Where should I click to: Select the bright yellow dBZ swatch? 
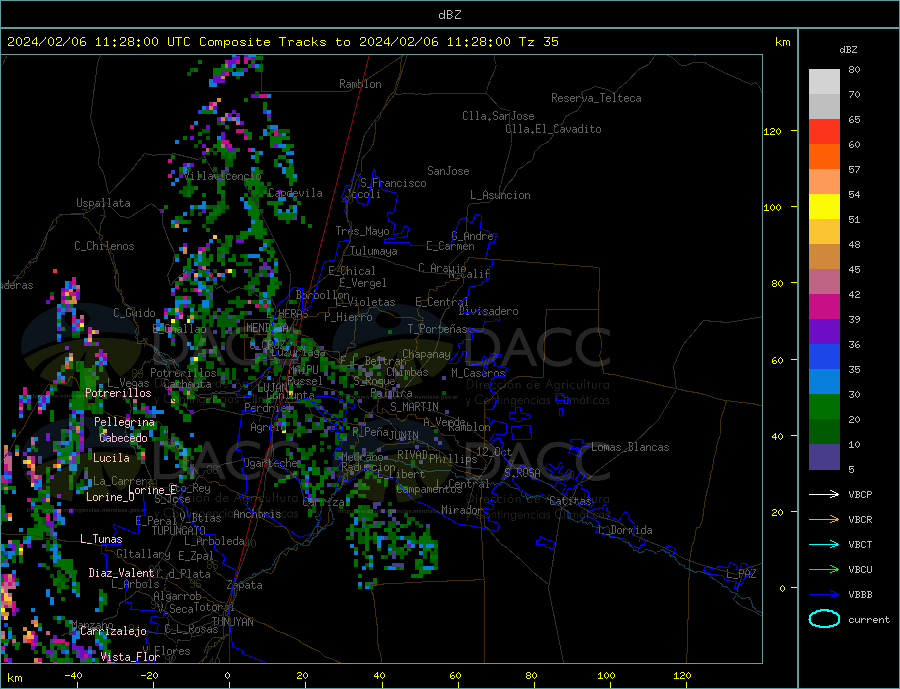[x=824, y=207]
